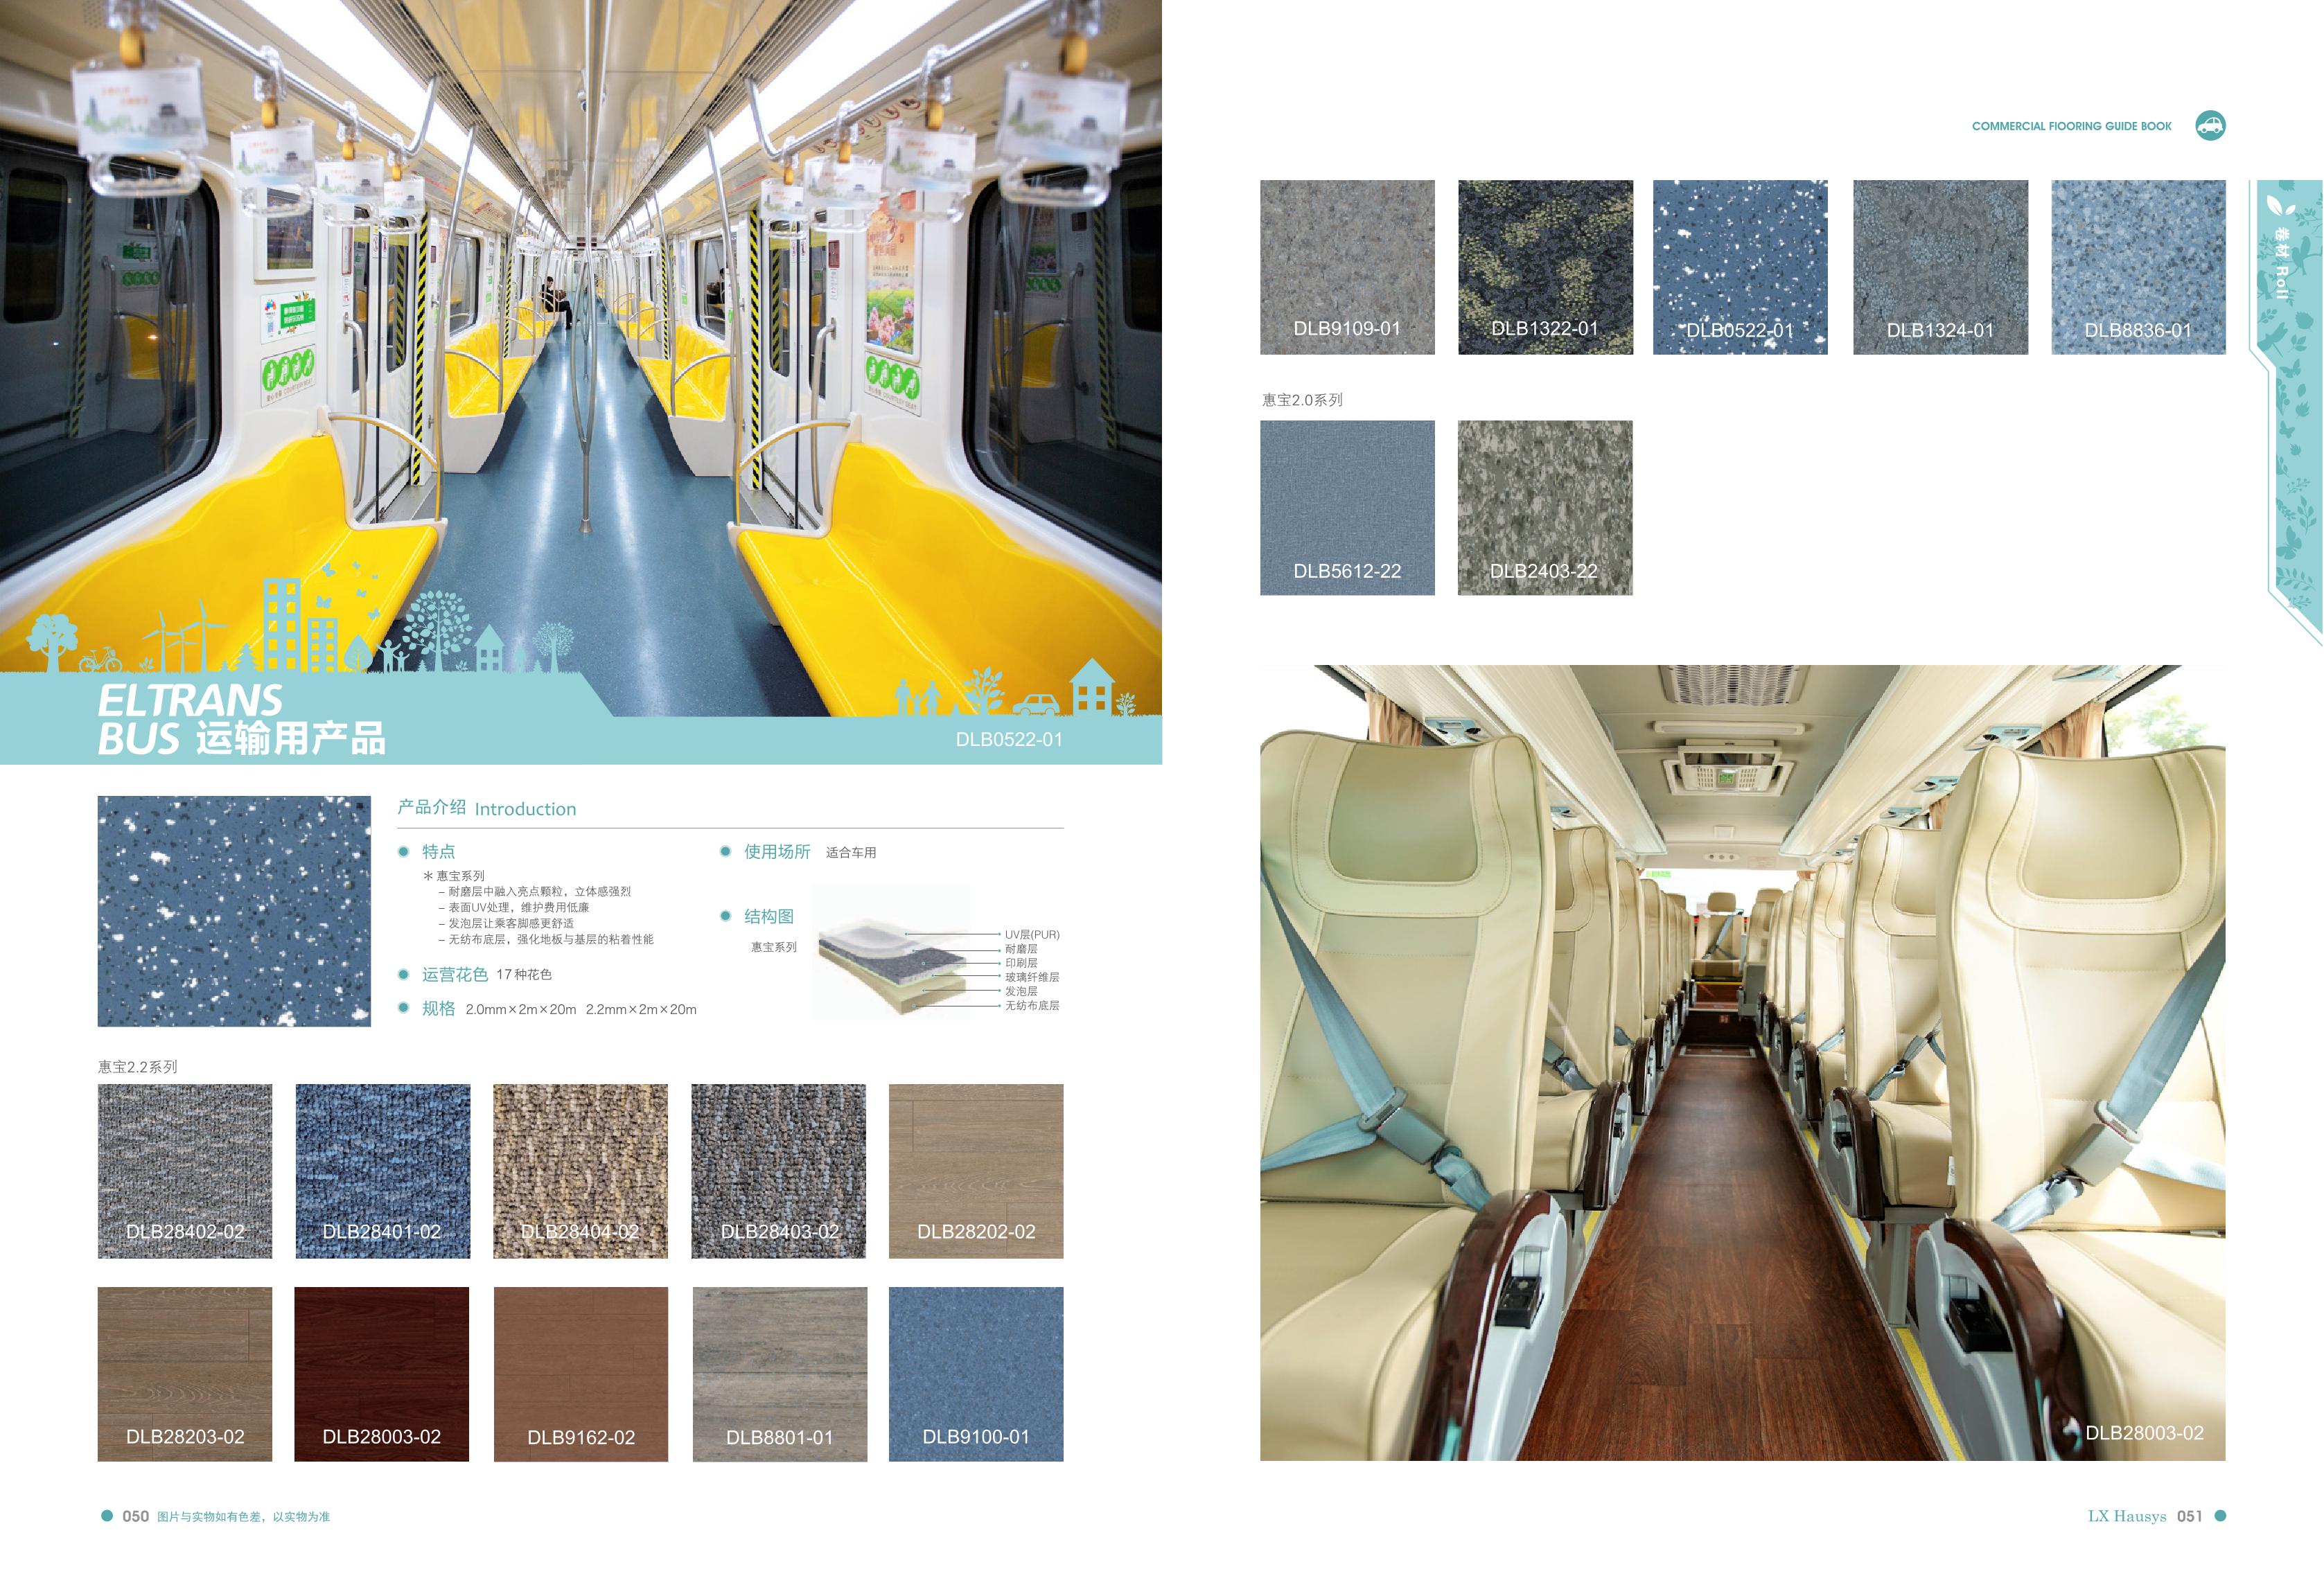Click the COMMERCIAL FLOORING GUIDE BOOK header text
Image resolution: width=2324 pixels, height=1587 pixels.
coord(2071,127)
